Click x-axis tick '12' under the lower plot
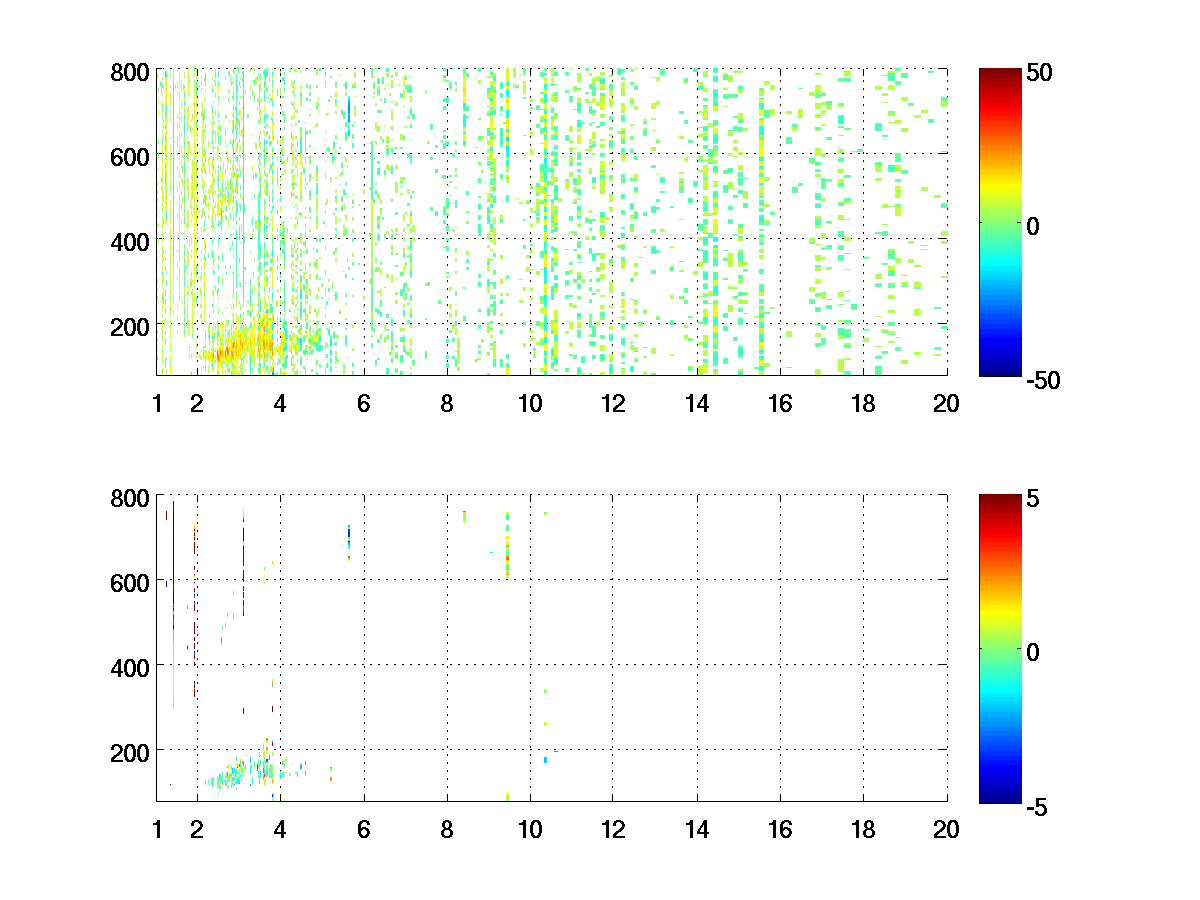Image resolution: width=1200 pixels, height=900 pixels. tap(613, 829)
